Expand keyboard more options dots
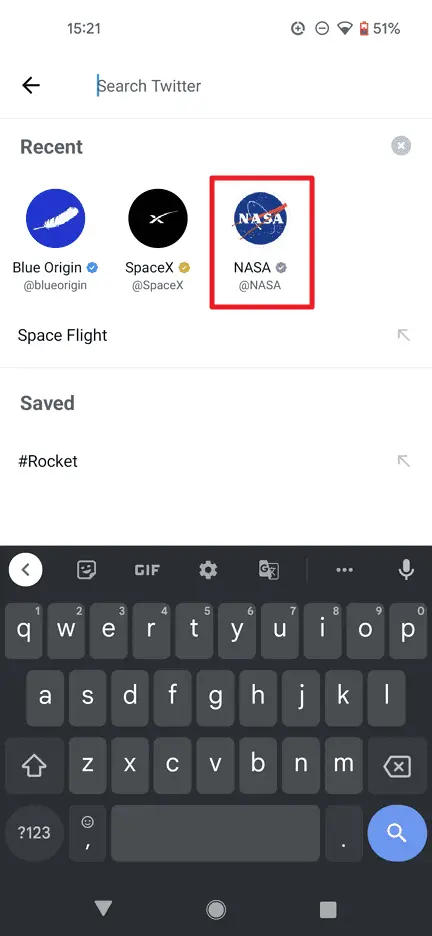This screenshot has width=432, height=936. coord(344,570)
